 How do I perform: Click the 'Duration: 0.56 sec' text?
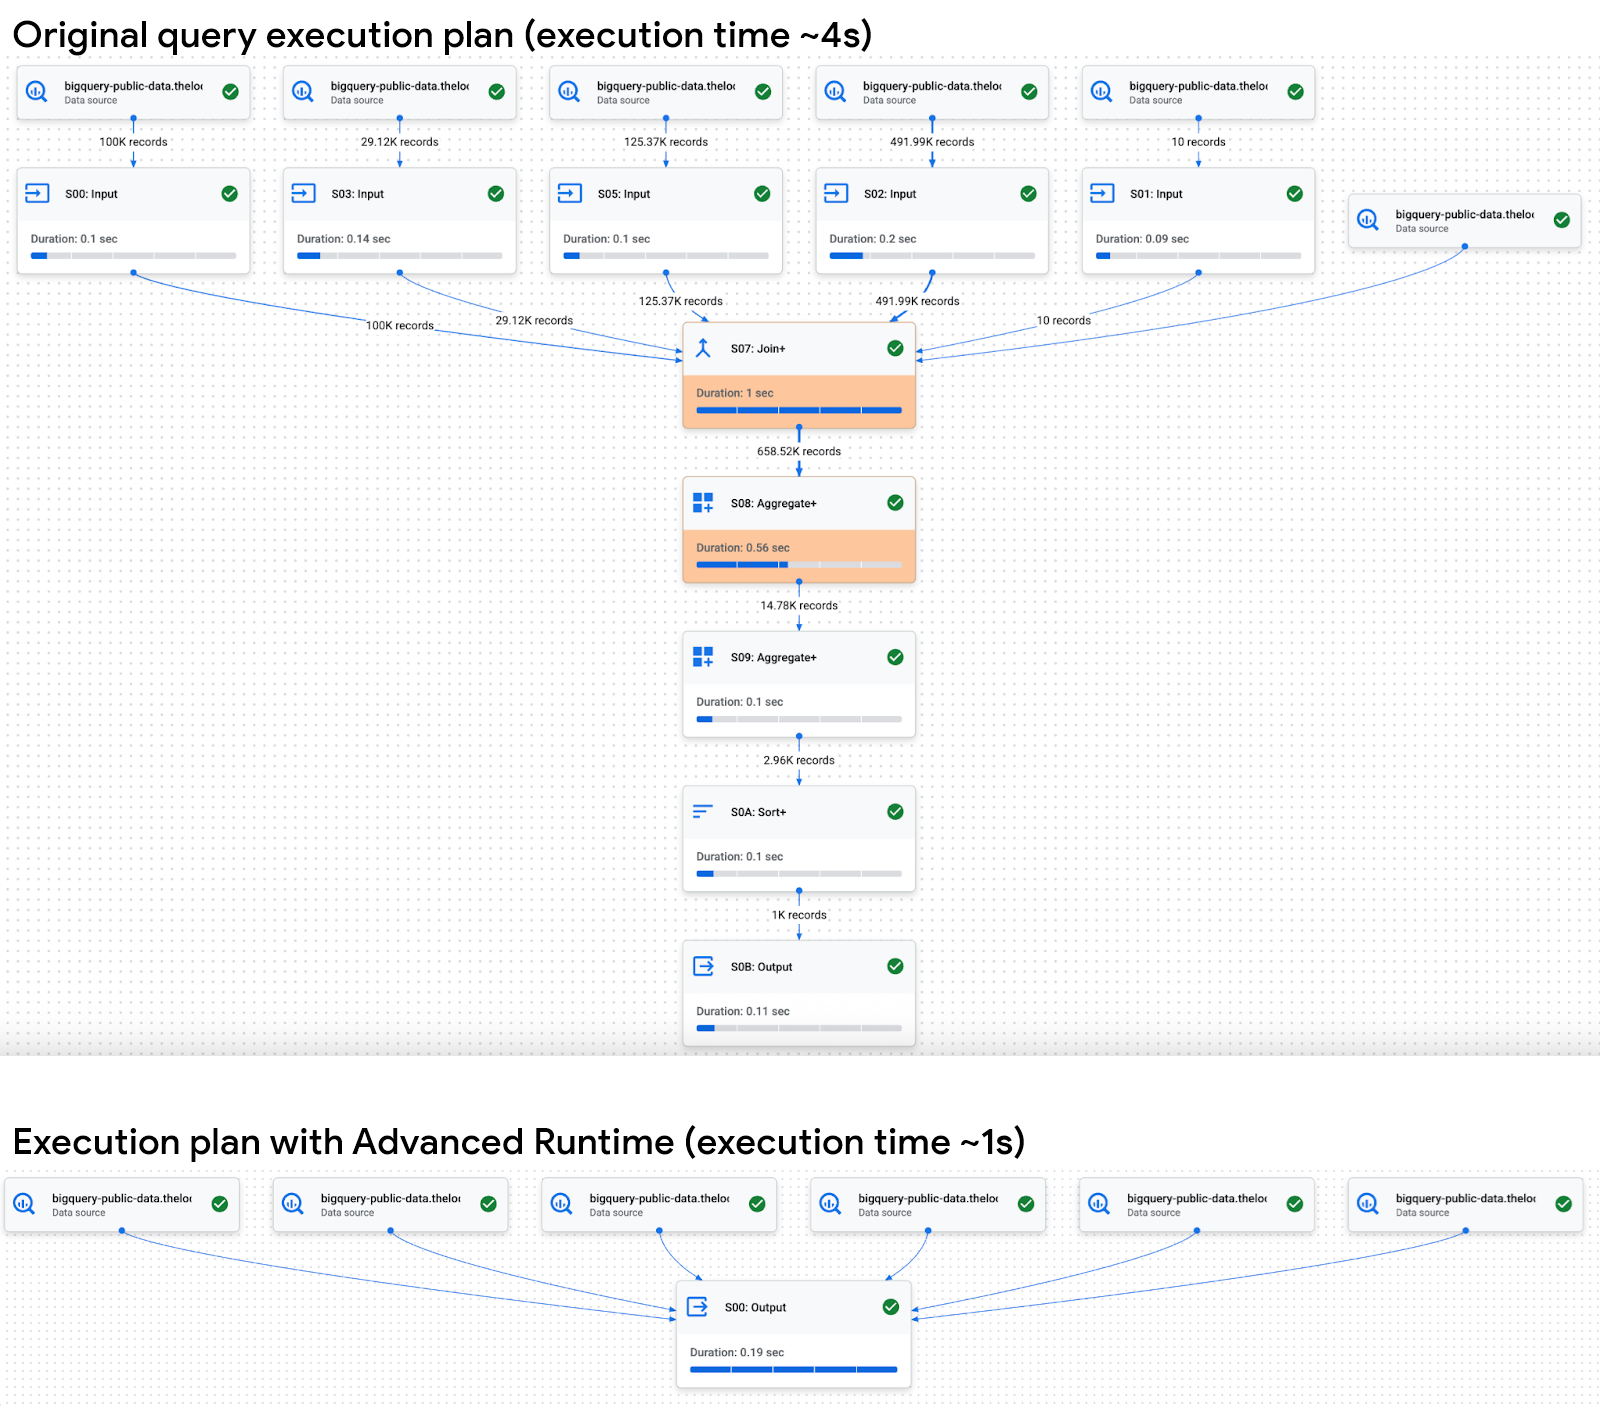pyautogui.click(x=743, y=547)
